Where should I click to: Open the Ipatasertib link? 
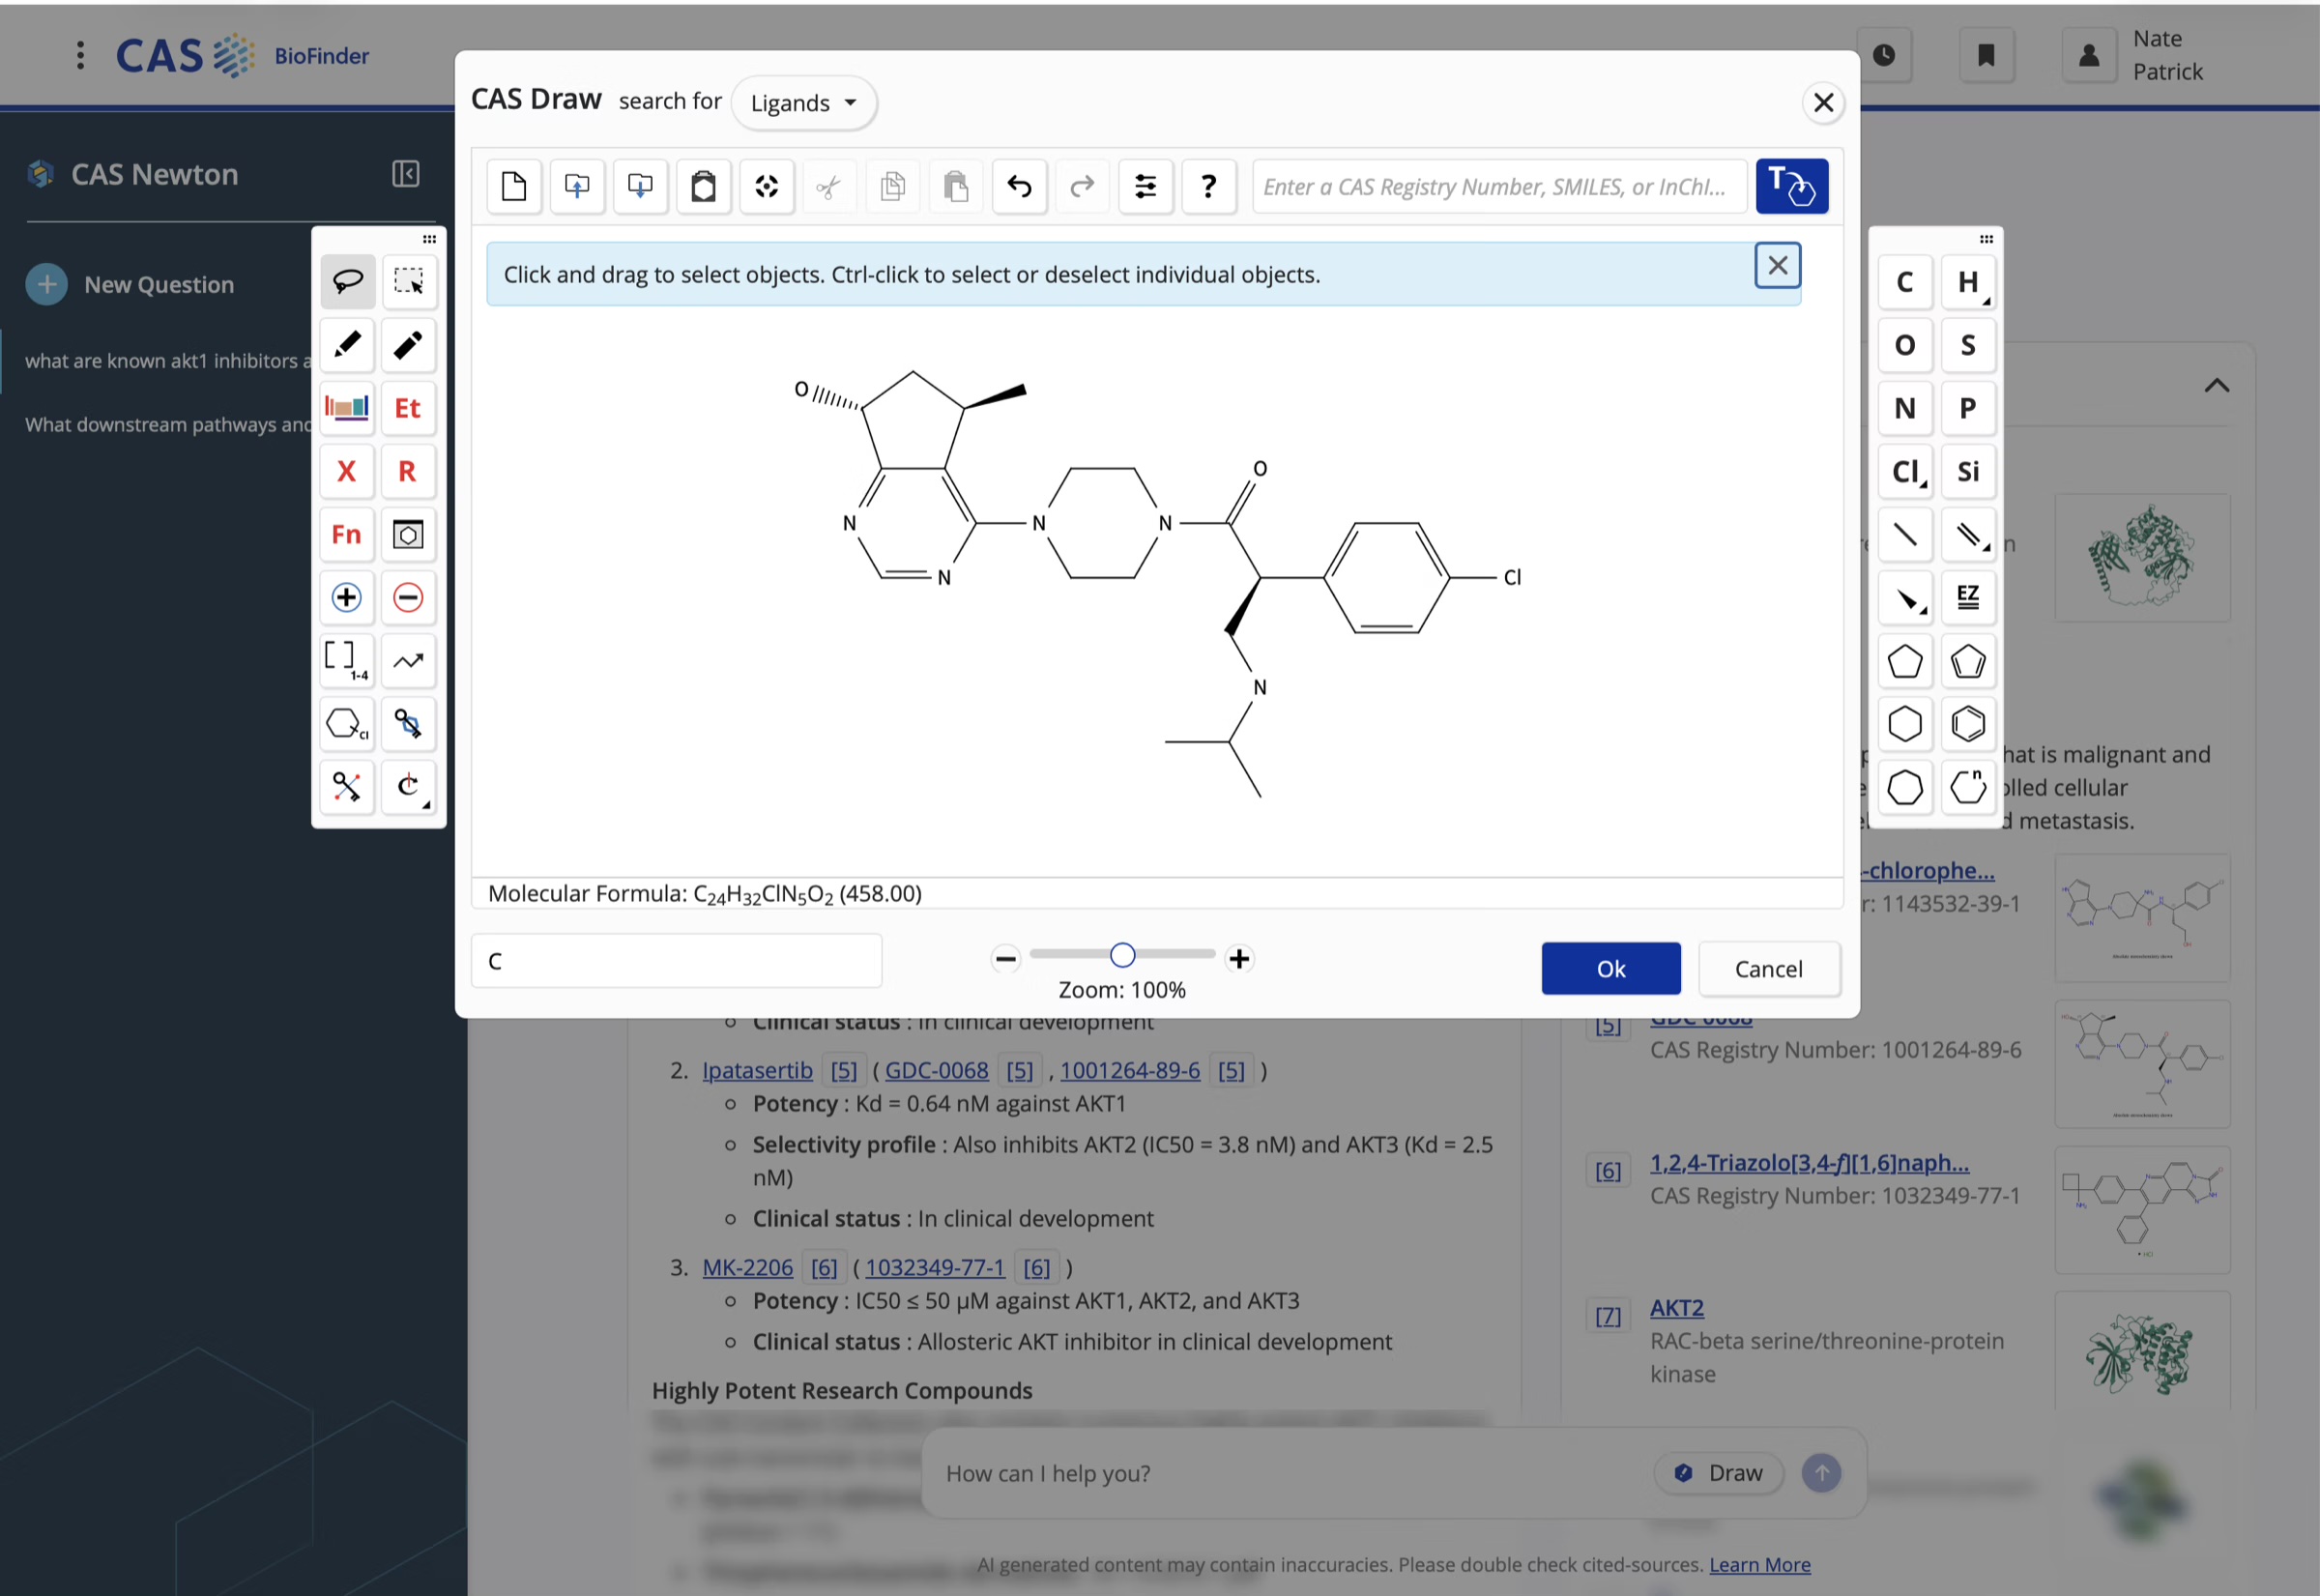pos(757,1070)
